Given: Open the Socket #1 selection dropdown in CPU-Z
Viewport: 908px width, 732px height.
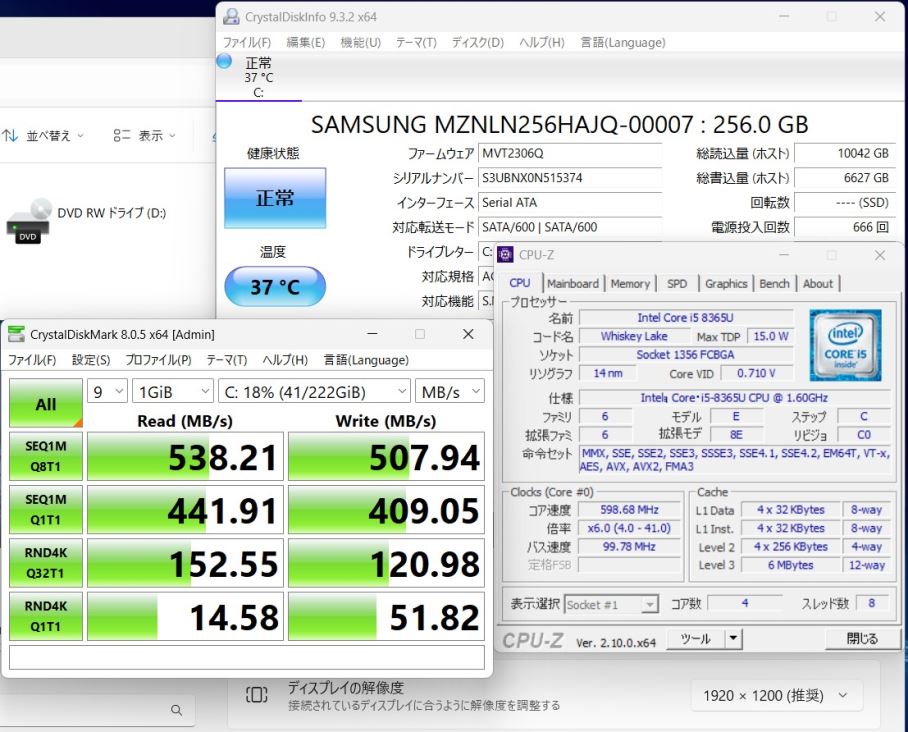Looking at the screenshot, I should coord(612,605).
